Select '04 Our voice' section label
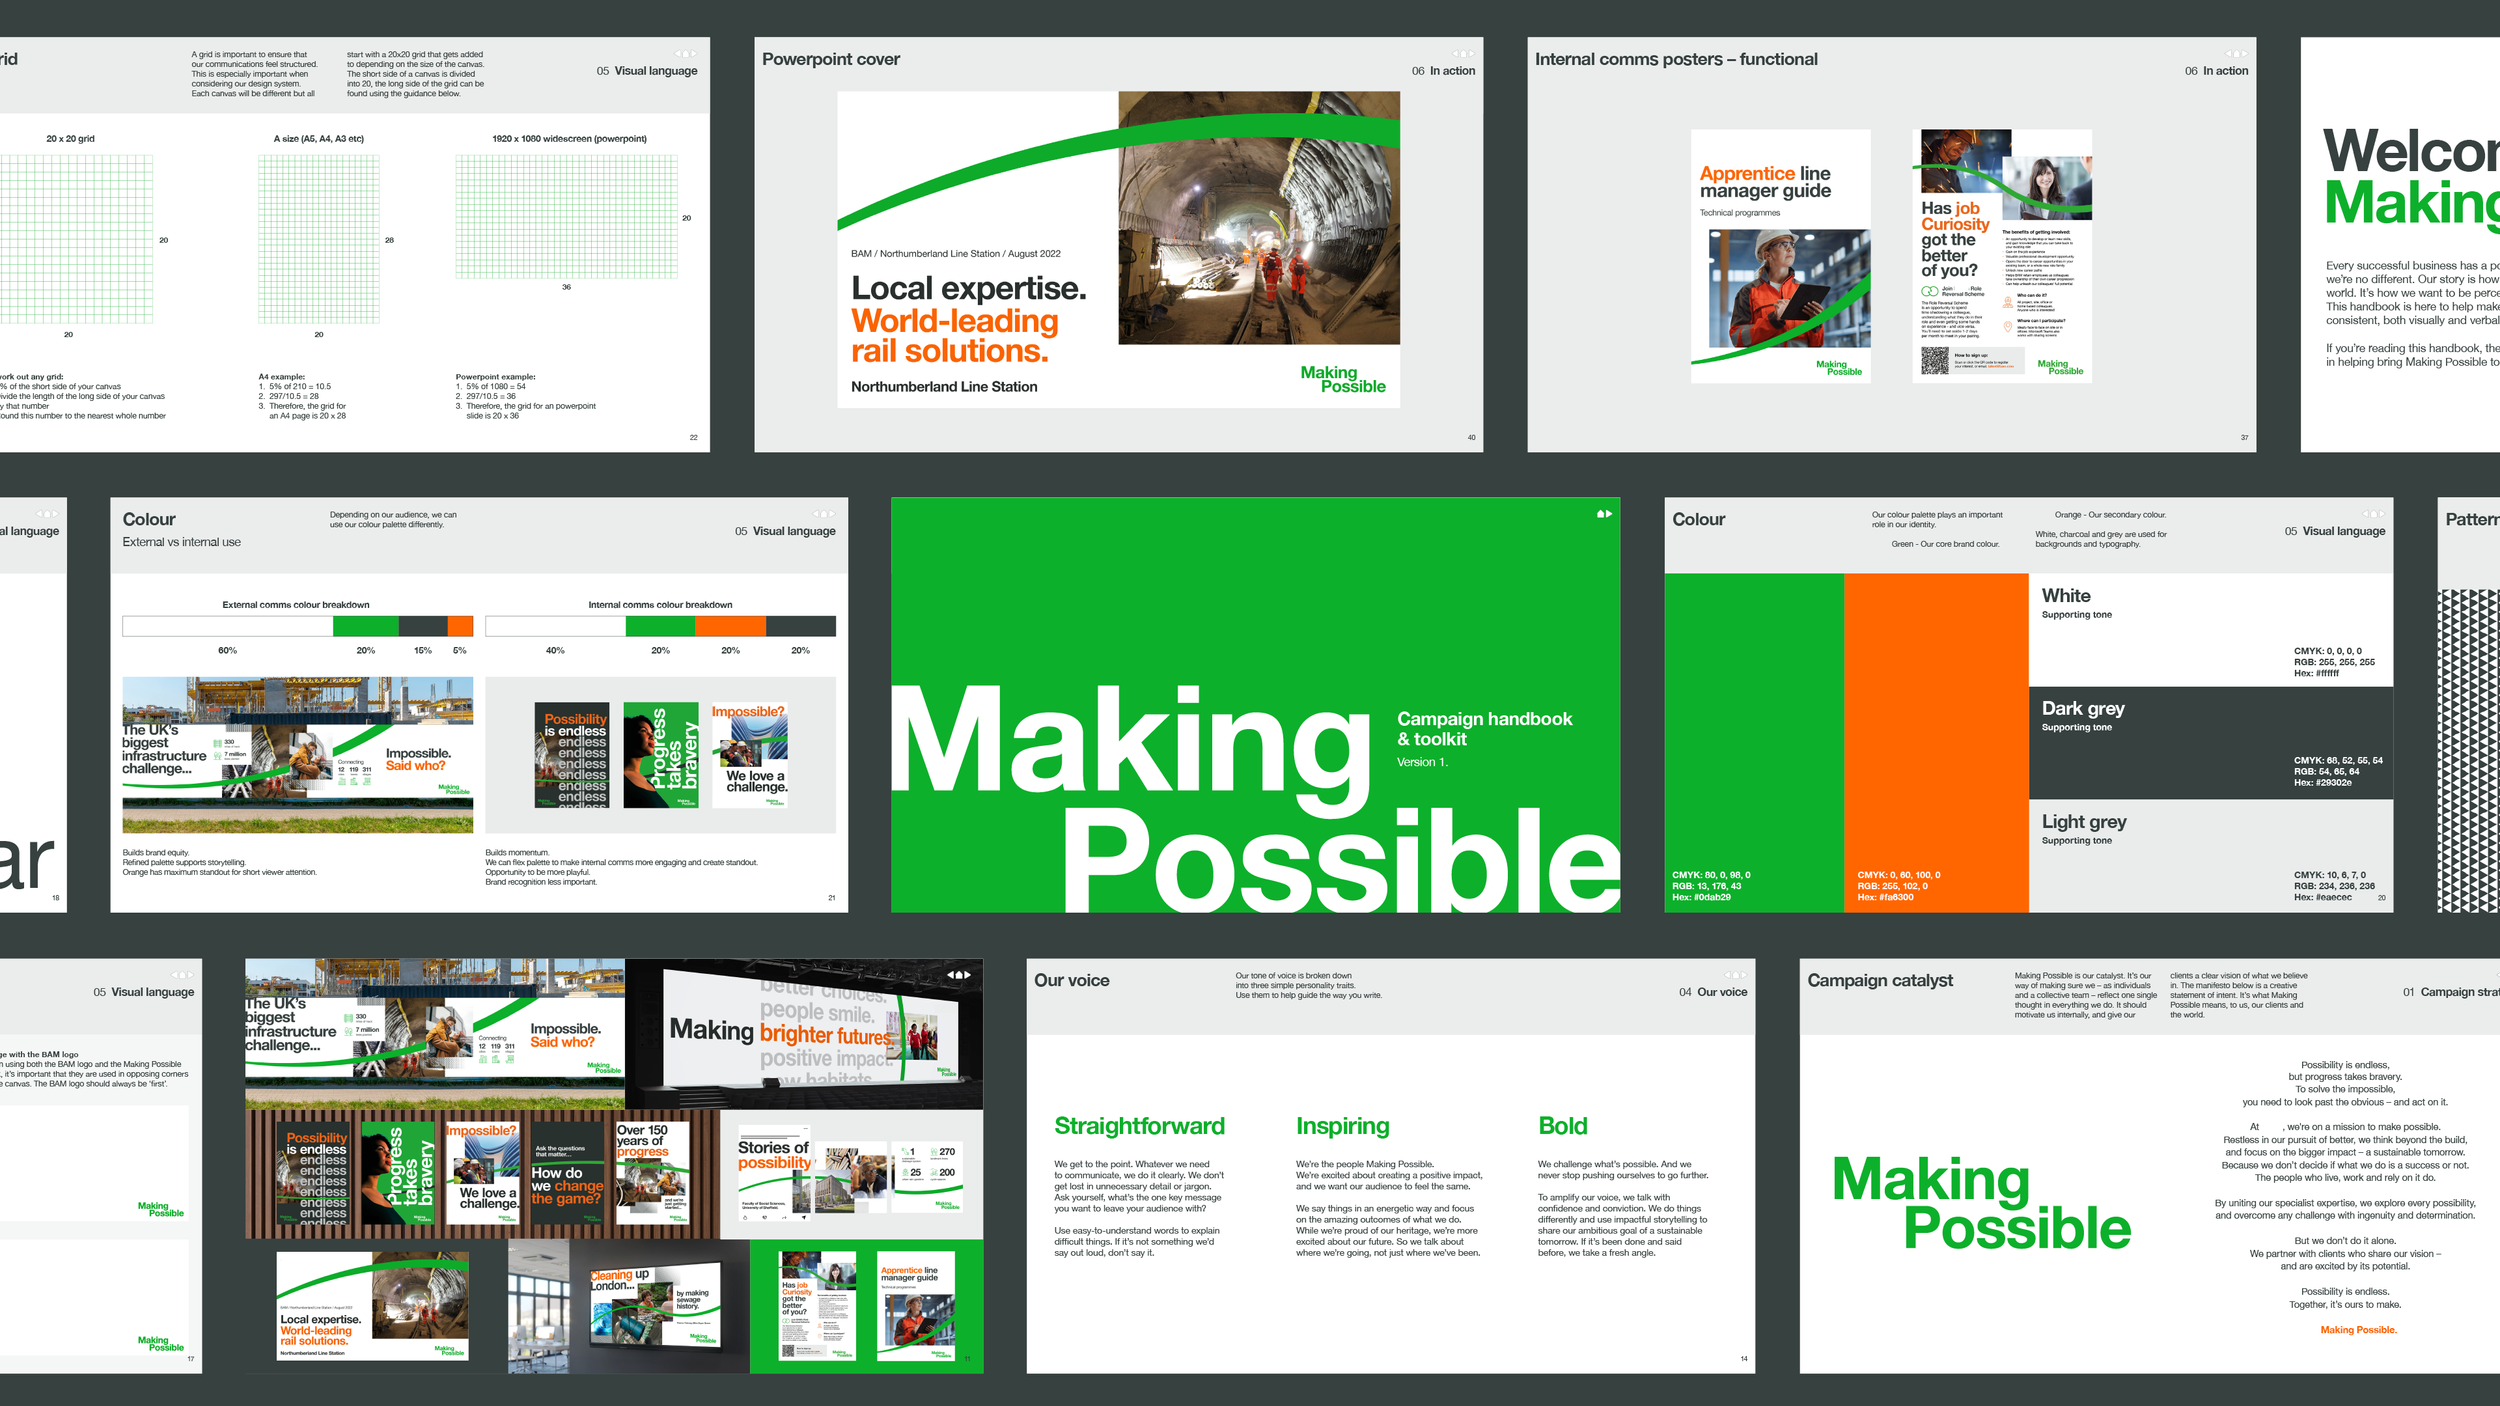The height and width of the screenshot is (1406, 2500). (1713, 992)
